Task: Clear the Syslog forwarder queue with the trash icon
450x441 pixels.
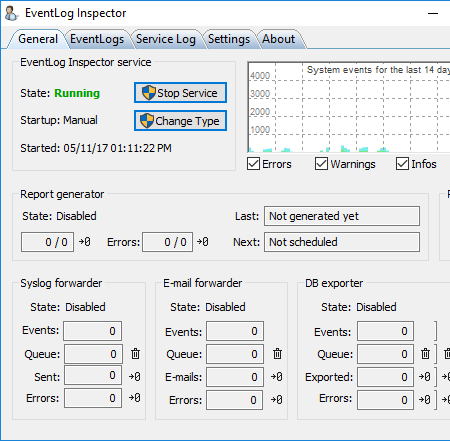Action: pyautogui.click(x=135, y=353)
